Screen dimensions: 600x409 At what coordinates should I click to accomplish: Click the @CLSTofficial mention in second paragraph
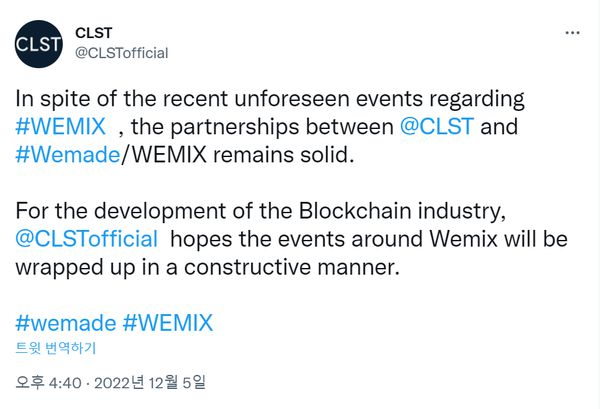87,239
